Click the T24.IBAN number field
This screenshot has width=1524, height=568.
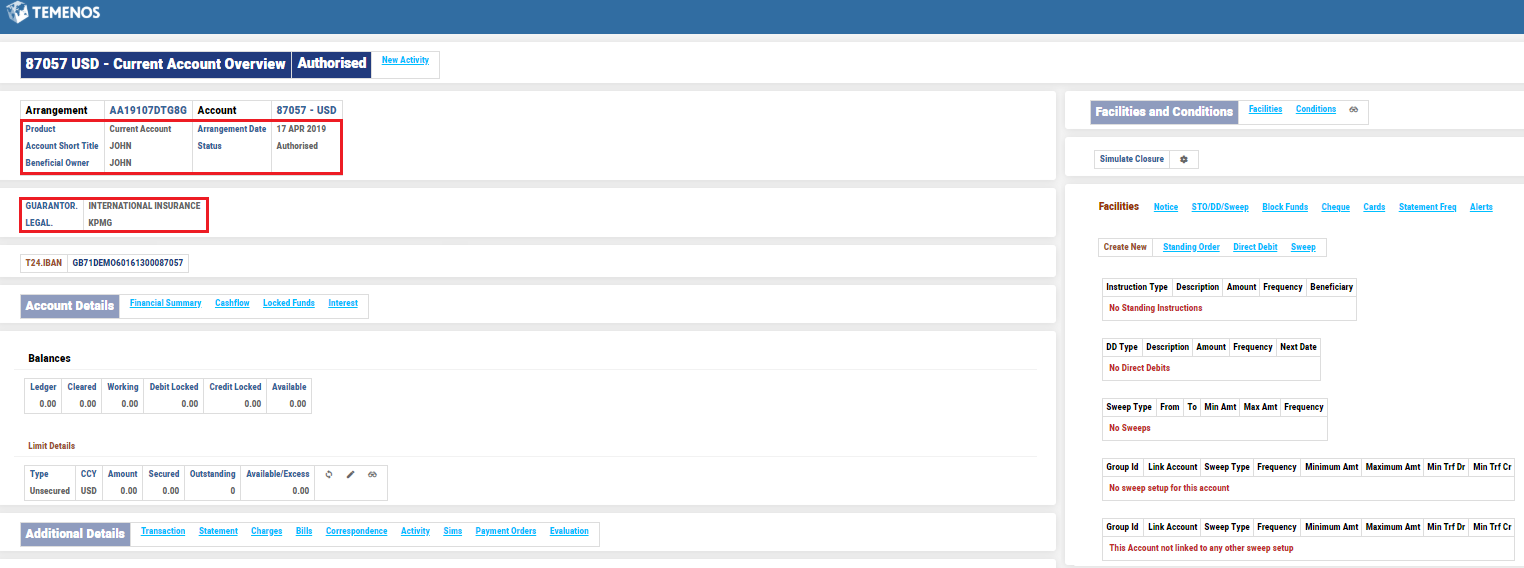coord(129,263)
